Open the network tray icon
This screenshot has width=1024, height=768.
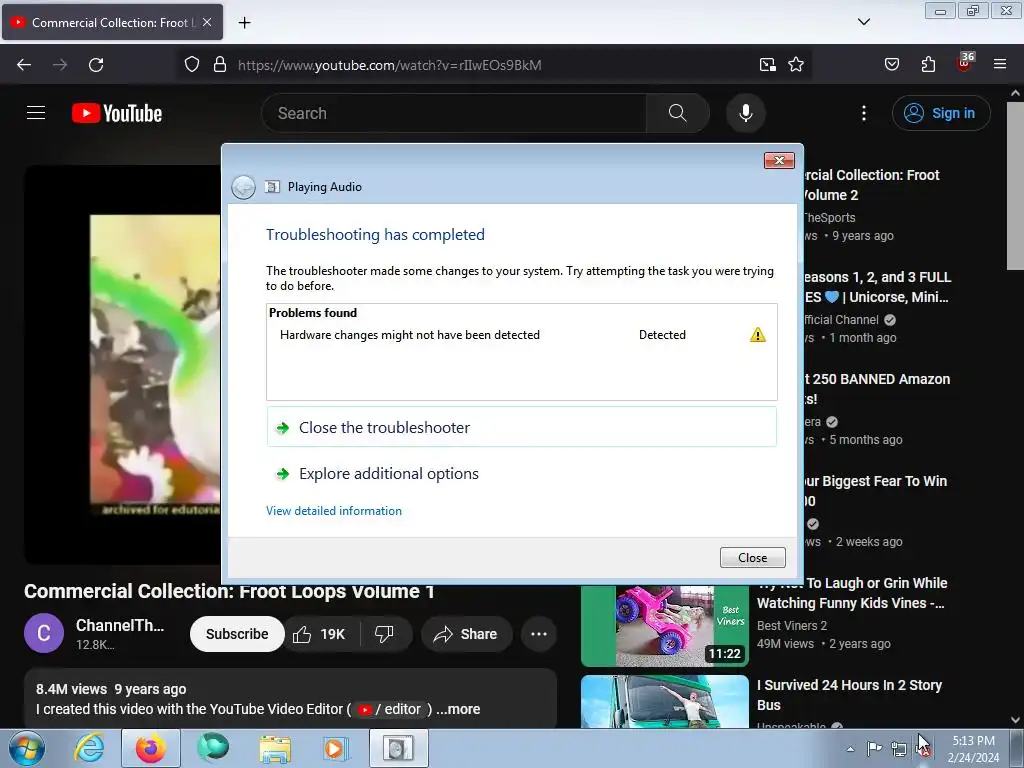tap(899, 749)
